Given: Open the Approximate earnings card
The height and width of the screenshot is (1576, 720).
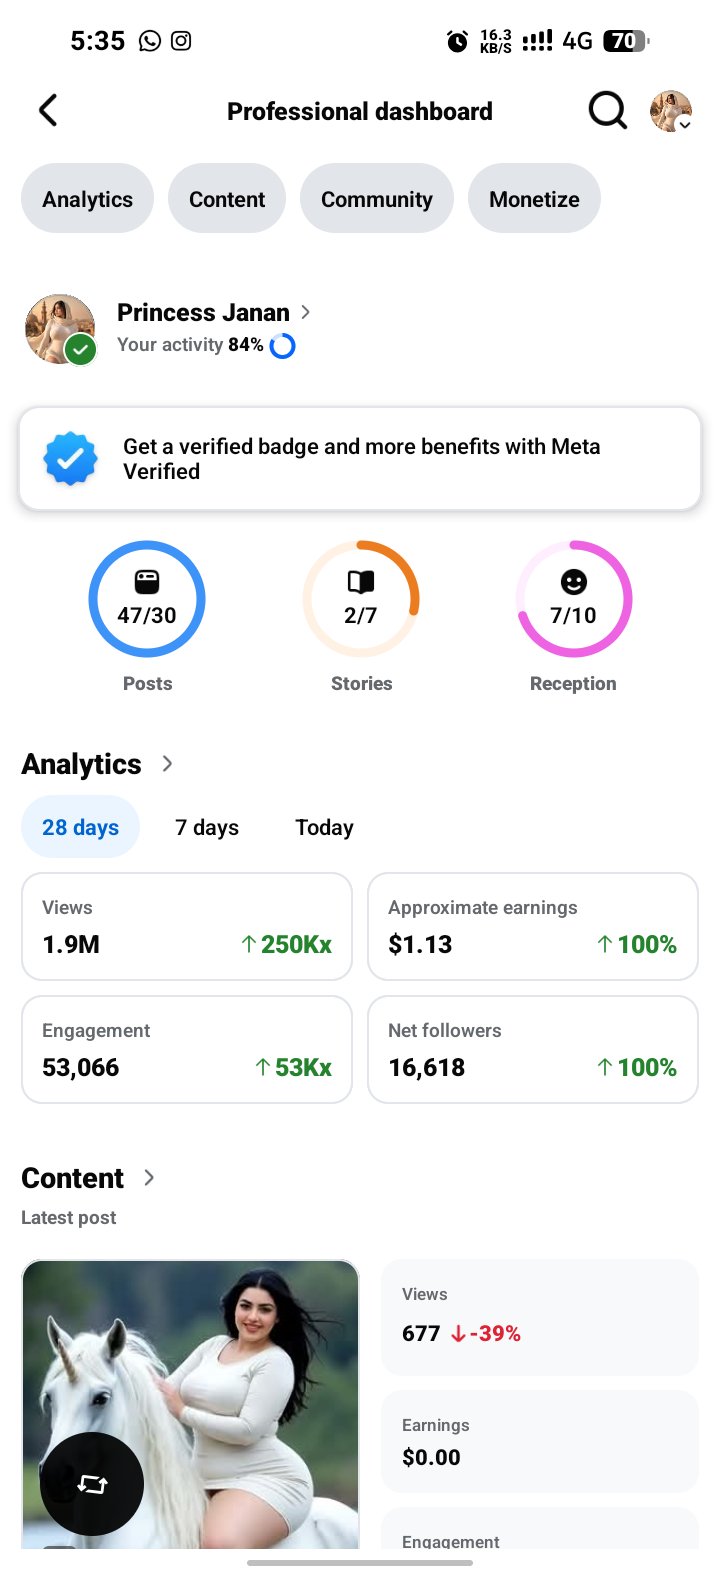Looking at the screenshot, I should (533, 927).
